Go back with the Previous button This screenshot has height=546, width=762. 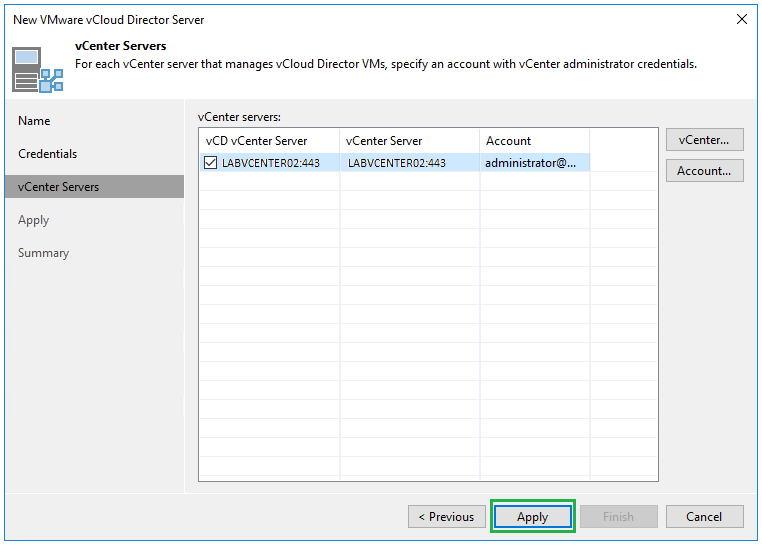tap(446, 517)
